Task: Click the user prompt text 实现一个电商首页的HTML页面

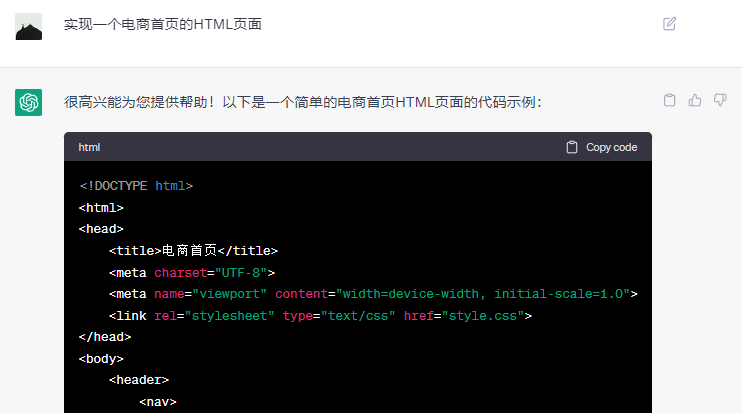Action: (x=163, y=24)
